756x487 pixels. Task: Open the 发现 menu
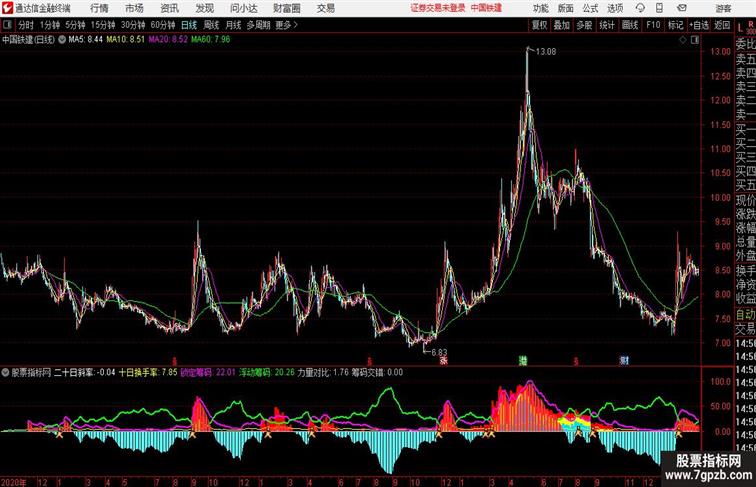(x=204, y=8)
